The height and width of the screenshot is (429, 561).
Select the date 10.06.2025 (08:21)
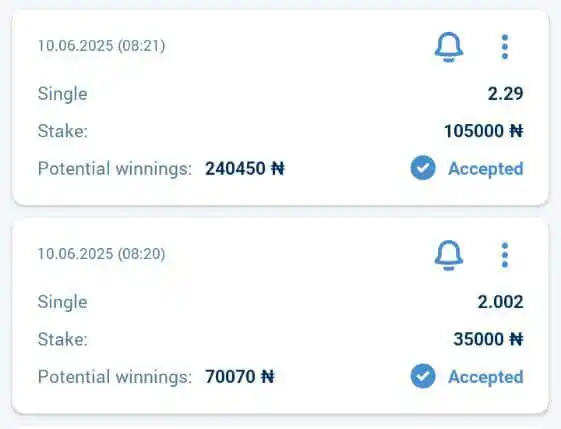pyautogui.click(x=101, y=46)
